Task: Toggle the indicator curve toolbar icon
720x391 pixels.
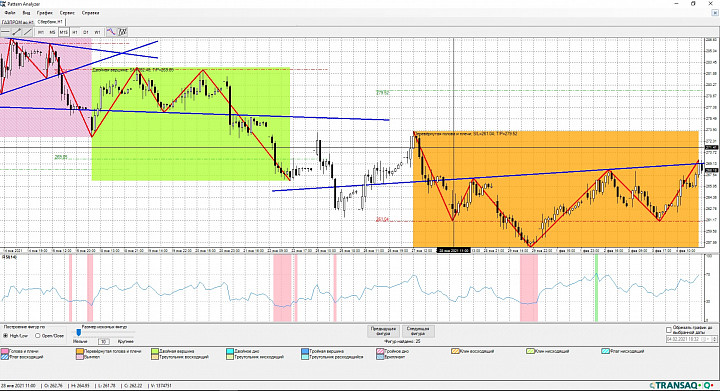Action: point(111,32)
